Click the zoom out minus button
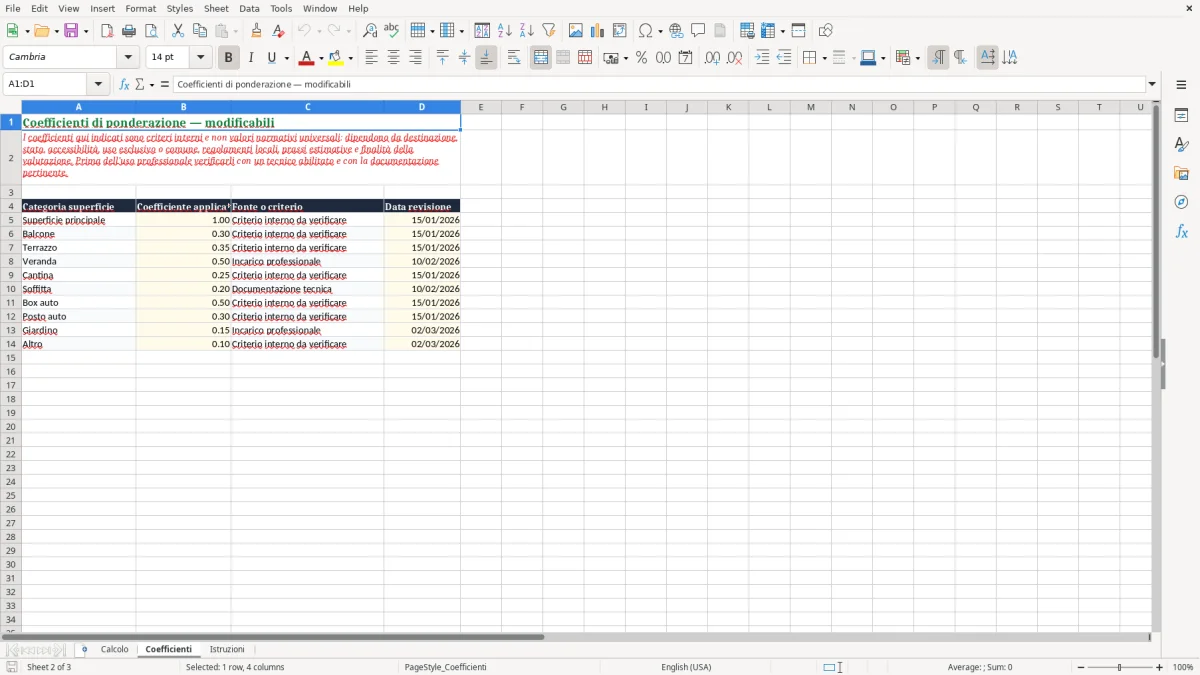Screen dimensions: 1200x675 click(x=1081, y=667)
